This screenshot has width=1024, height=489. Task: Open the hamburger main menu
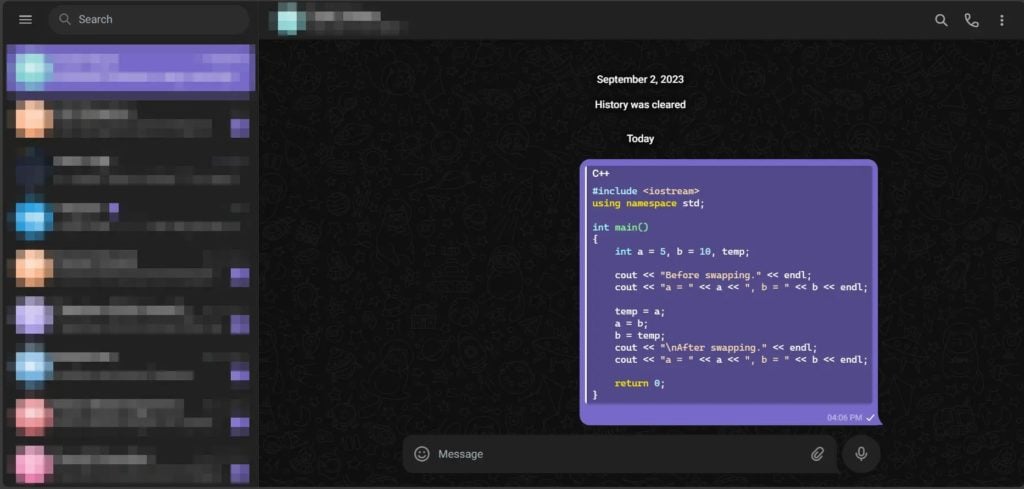(25, 20)
